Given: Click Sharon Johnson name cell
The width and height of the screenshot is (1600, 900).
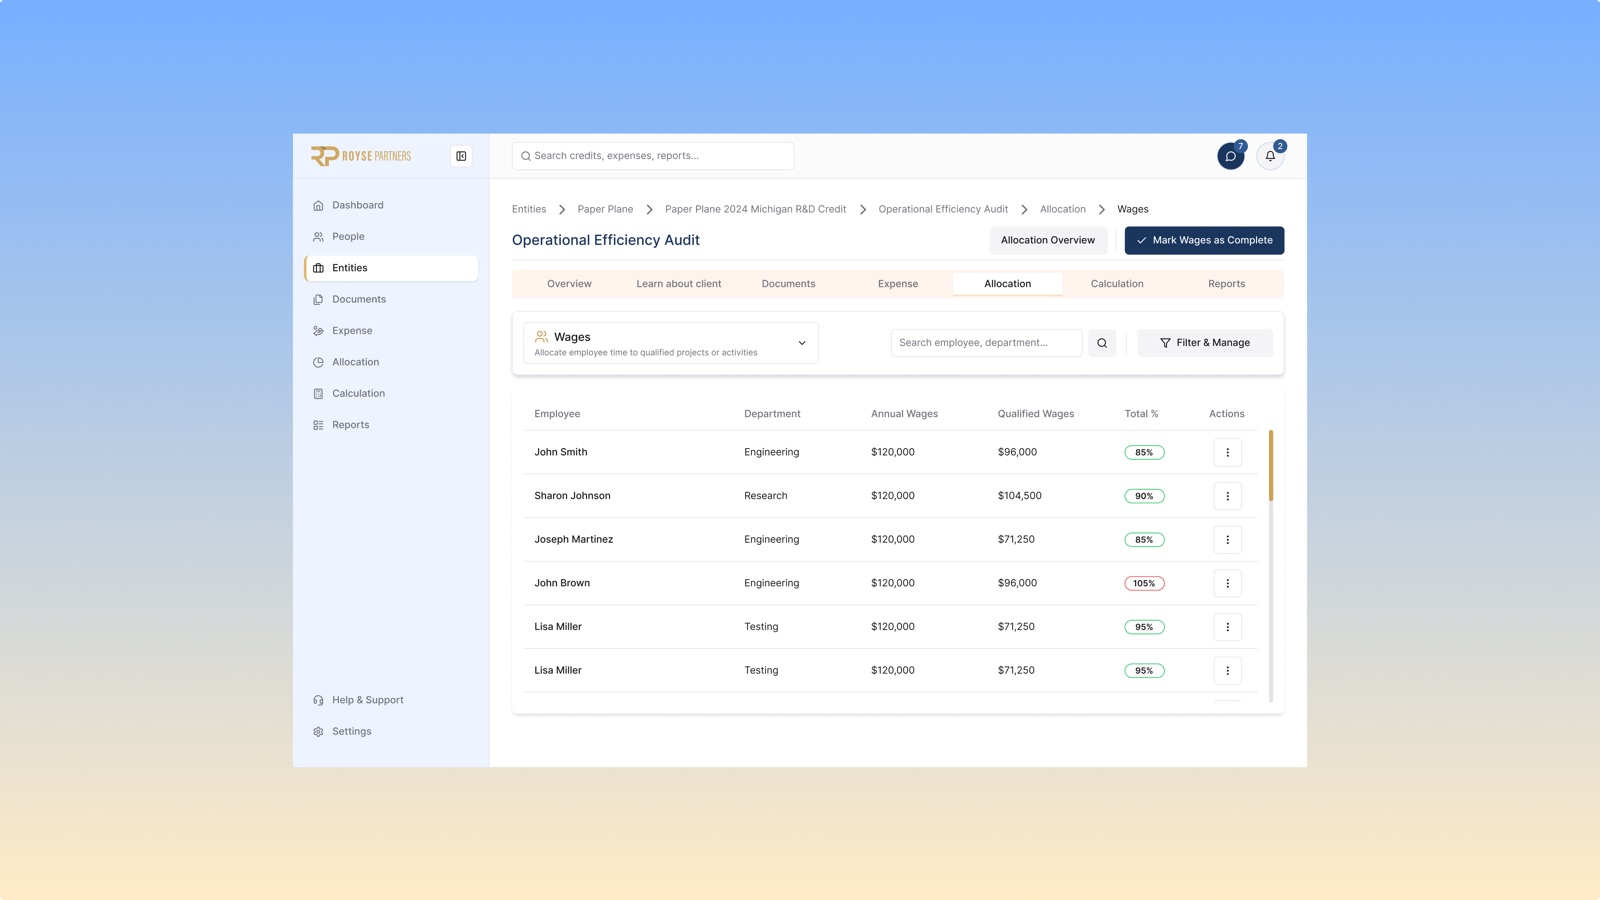Looking at the screenshot, I should (x=572, y=496).
